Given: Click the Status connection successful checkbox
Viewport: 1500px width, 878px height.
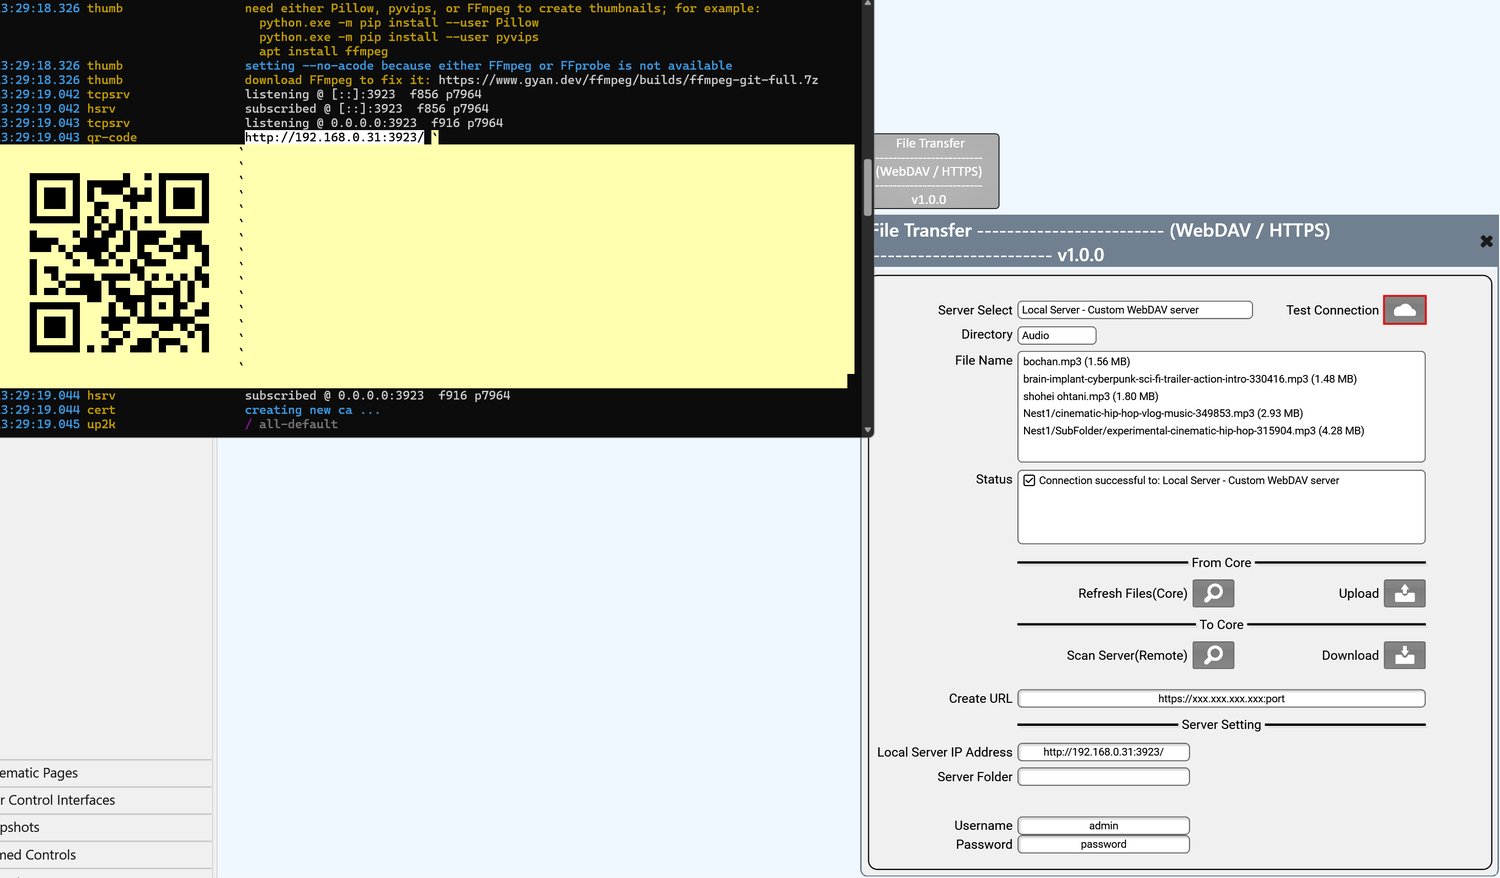Looking at the screenshot, I should [x=1029, y=481].
